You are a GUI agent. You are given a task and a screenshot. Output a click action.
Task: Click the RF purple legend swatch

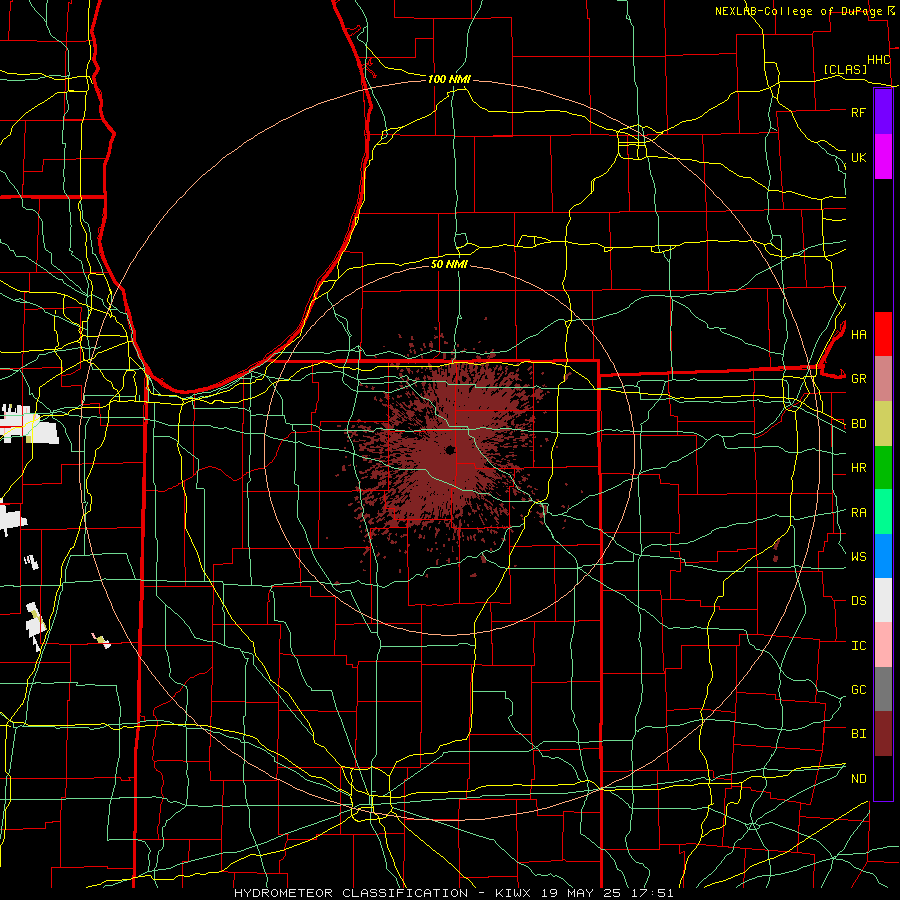tap(883, 112)
